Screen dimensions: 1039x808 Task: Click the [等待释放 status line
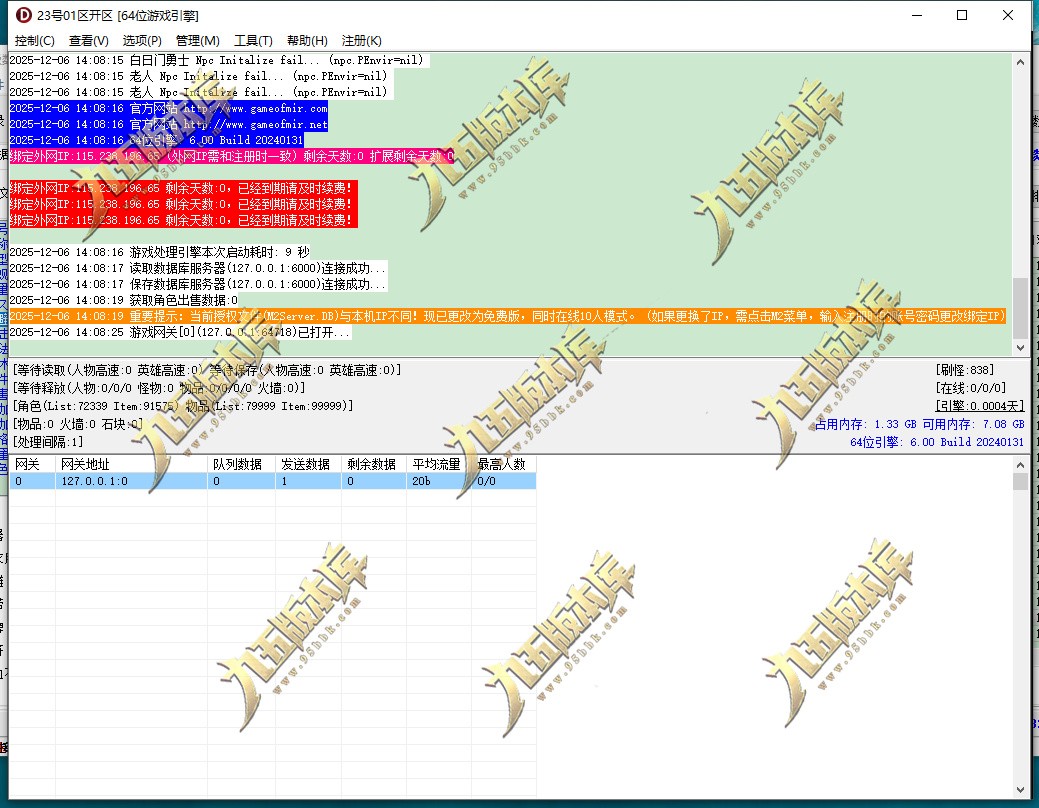tap(159, 388)
